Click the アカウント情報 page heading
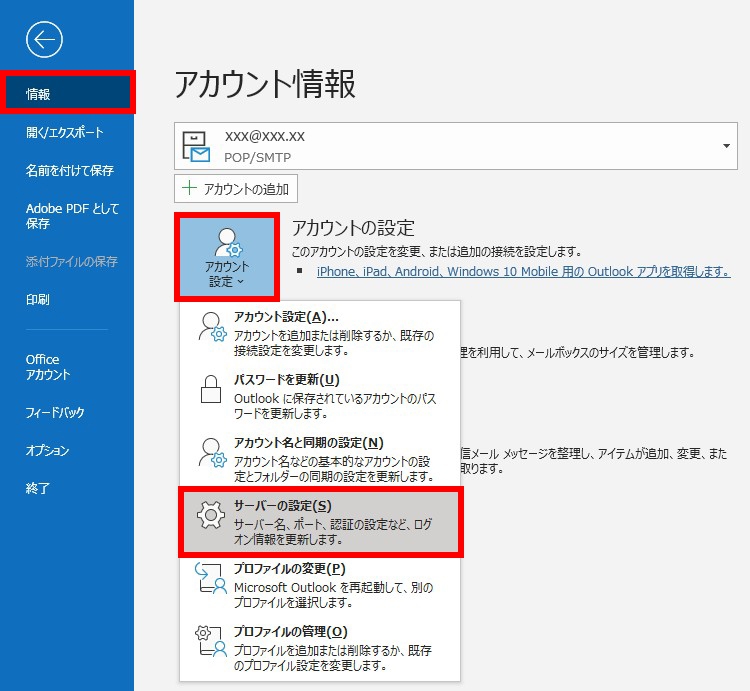750x691 pixels. click(265, 84)
